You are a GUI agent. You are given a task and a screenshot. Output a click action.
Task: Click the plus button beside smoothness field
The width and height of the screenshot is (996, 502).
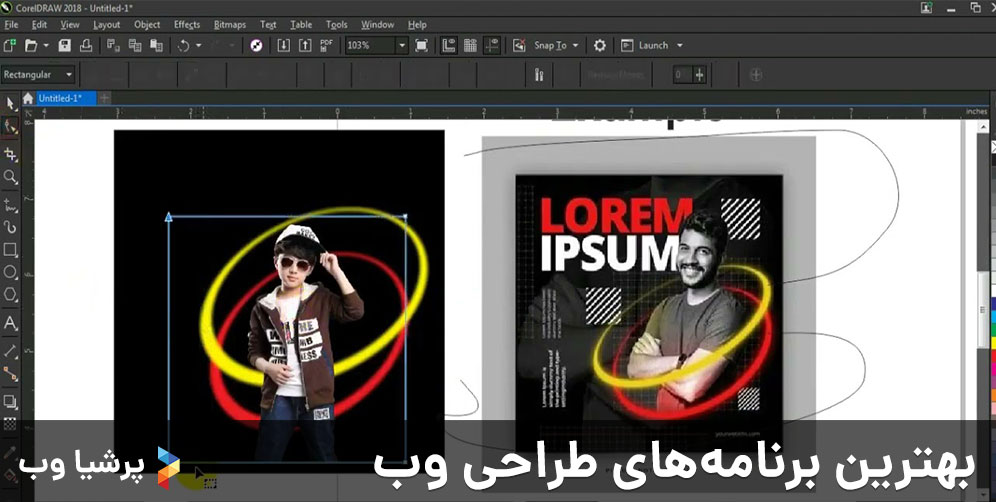(699, 74)
